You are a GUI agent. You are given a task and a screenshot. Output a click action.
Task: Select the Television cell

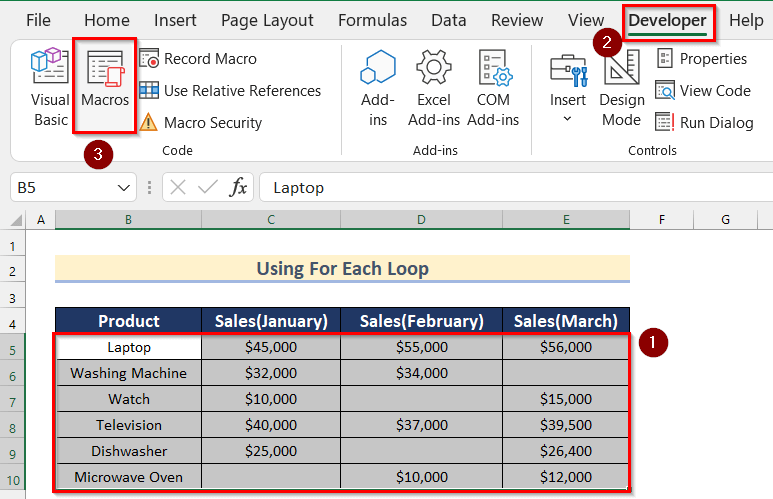click(129, 425)
